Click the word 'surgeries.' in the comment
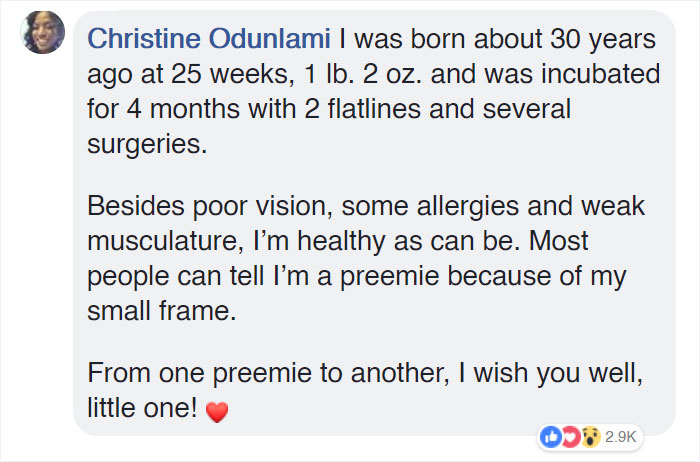The width and height of the screenshot is (700, 462). pos(147,144)
